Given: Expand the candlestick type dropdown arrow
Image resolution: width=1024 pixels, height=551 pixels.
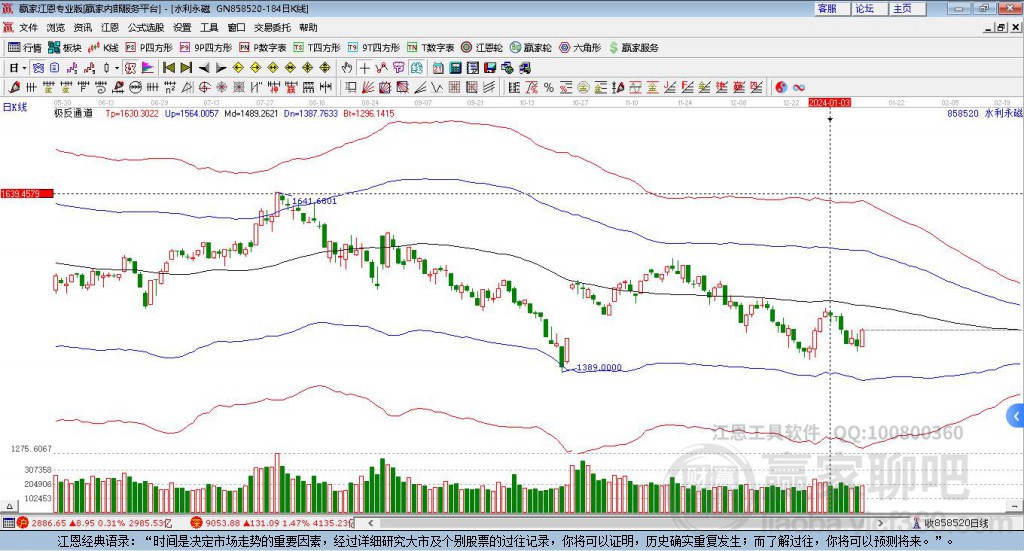Looking at the screenshot, I should click(x=116, y=68).
